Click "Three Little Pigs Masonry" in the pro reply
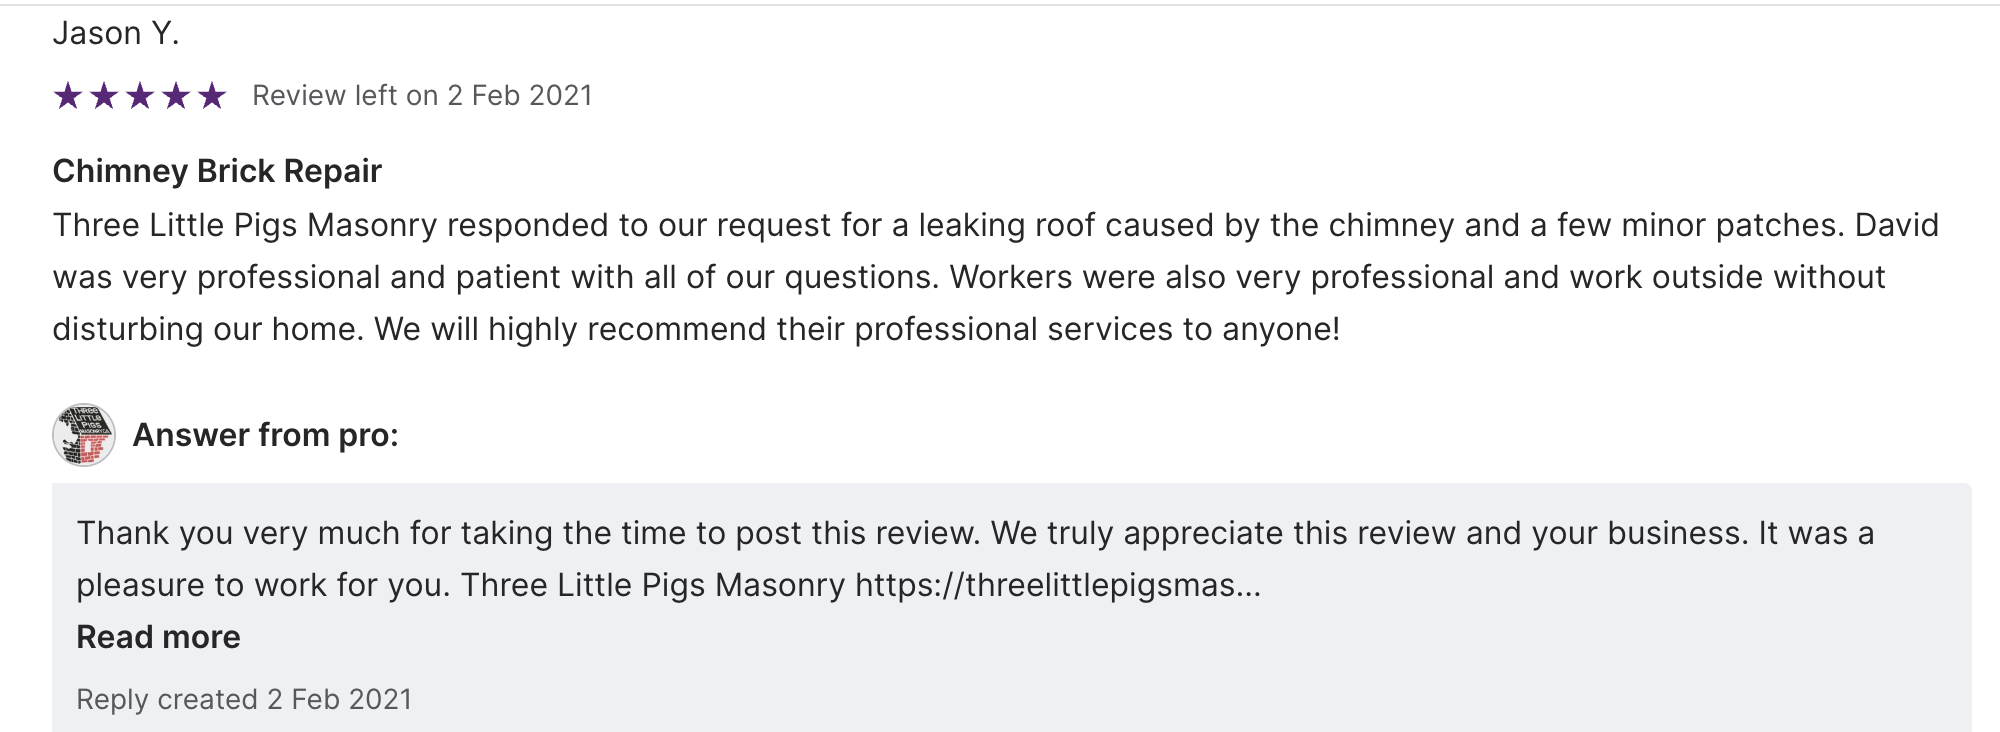 click(x=653, y=585)
